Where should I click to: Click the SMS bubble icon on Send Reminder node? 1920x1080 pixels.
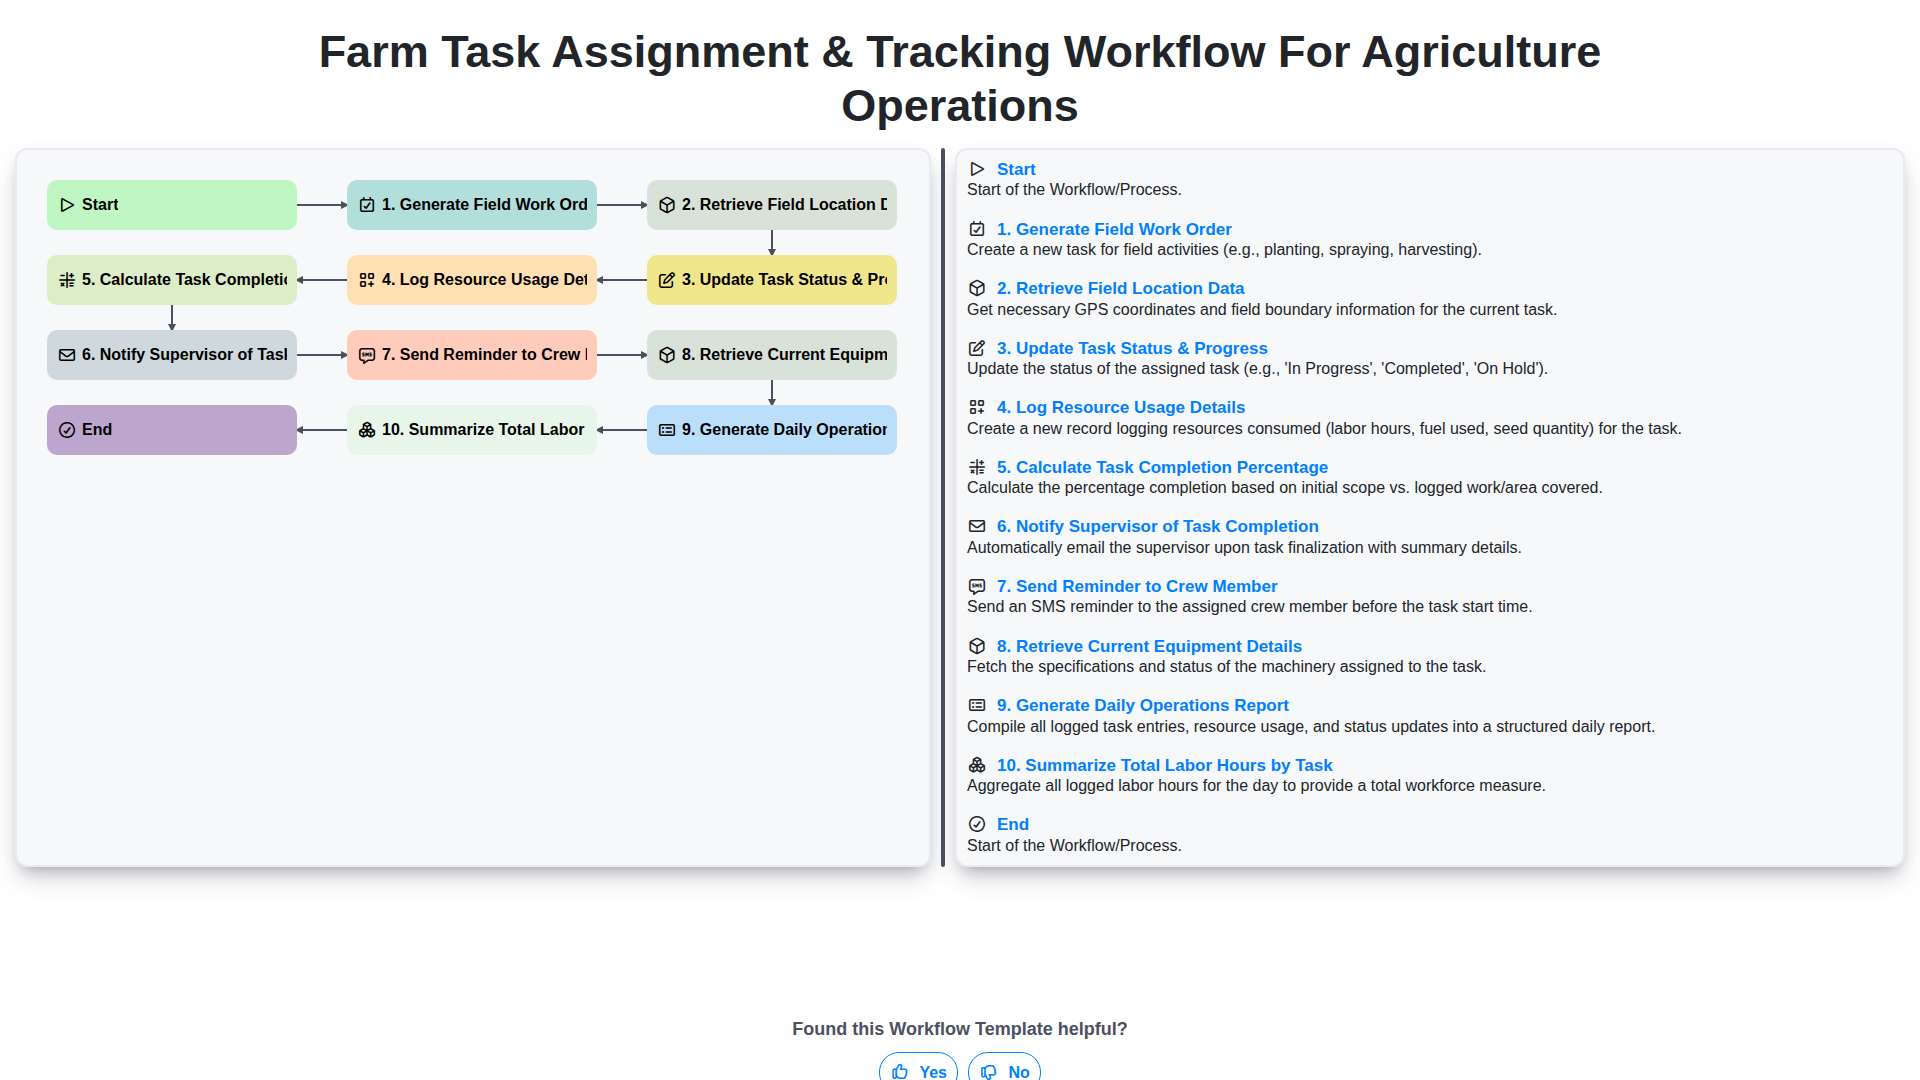click(367, 354)
